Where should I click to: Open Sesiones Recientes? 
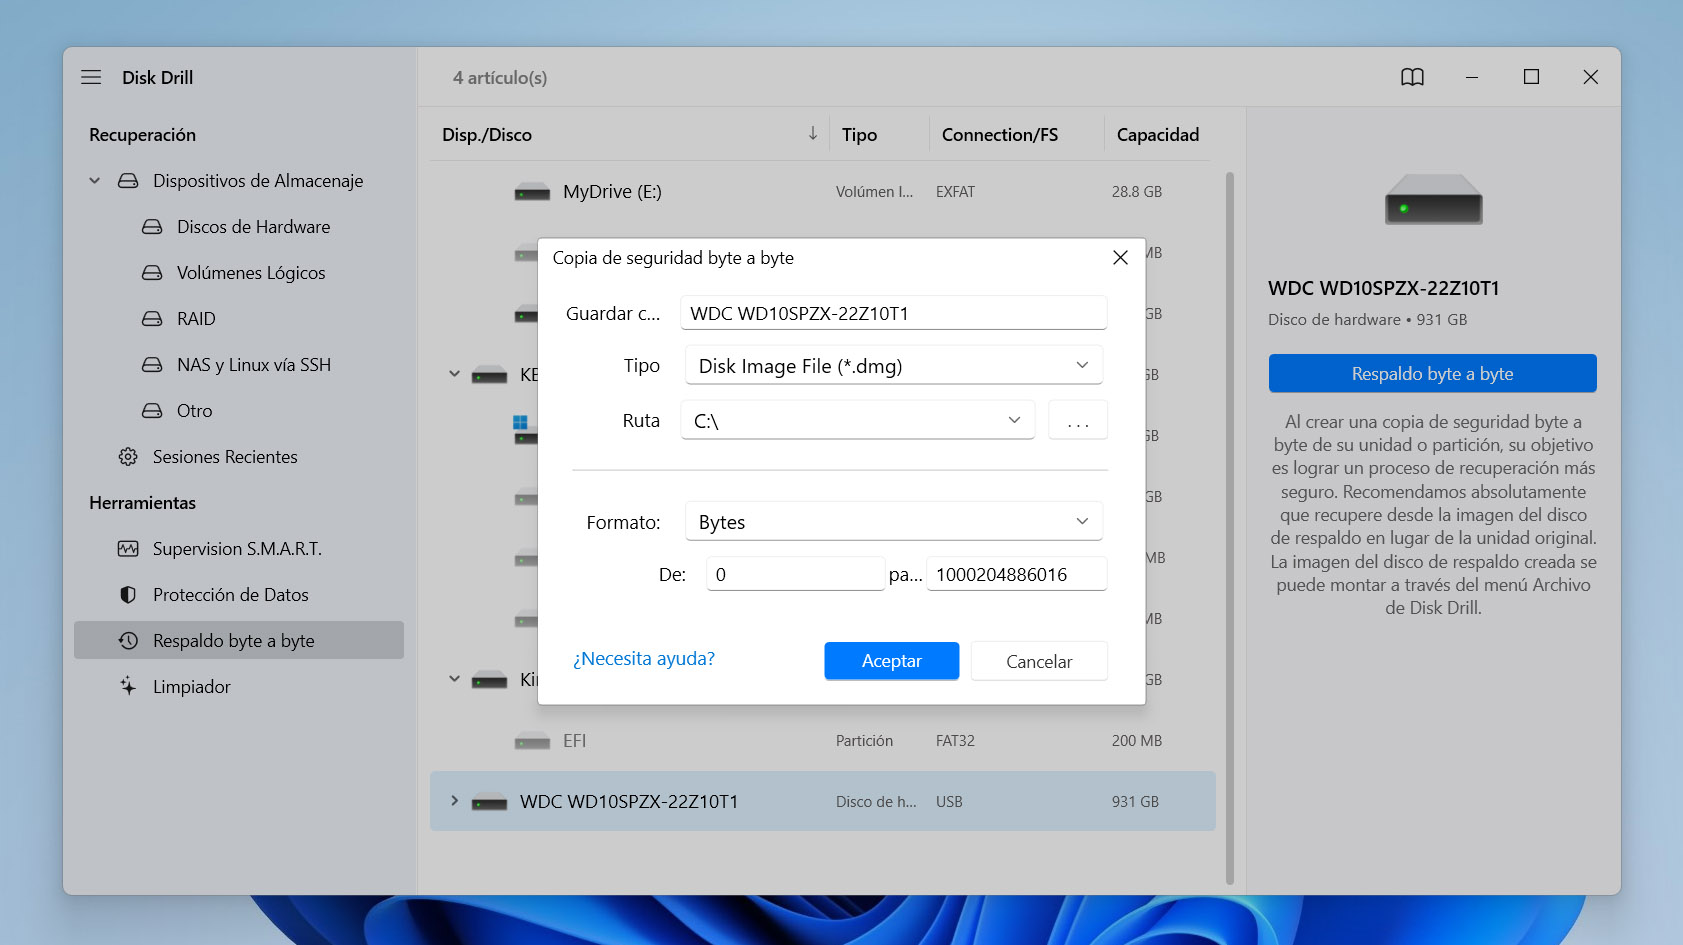click(225, 457)
